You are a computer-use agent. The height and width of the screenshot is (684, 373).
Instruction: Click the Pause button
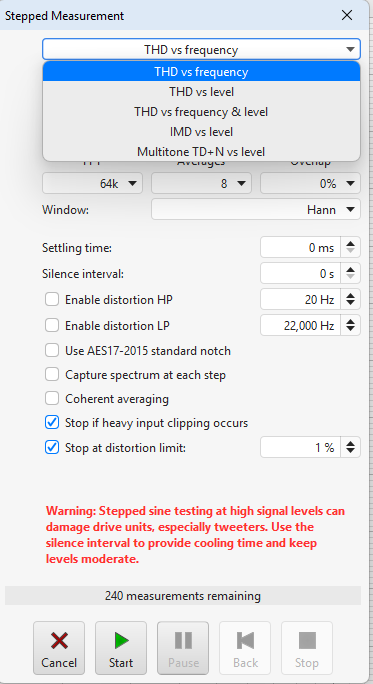pyautogui.click(x=183, y=648)
